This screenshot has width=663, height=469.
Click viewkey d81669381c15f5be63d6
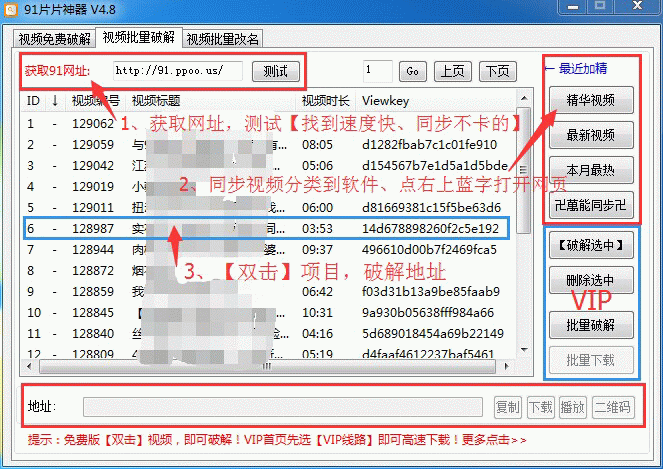tap(431, 208)
